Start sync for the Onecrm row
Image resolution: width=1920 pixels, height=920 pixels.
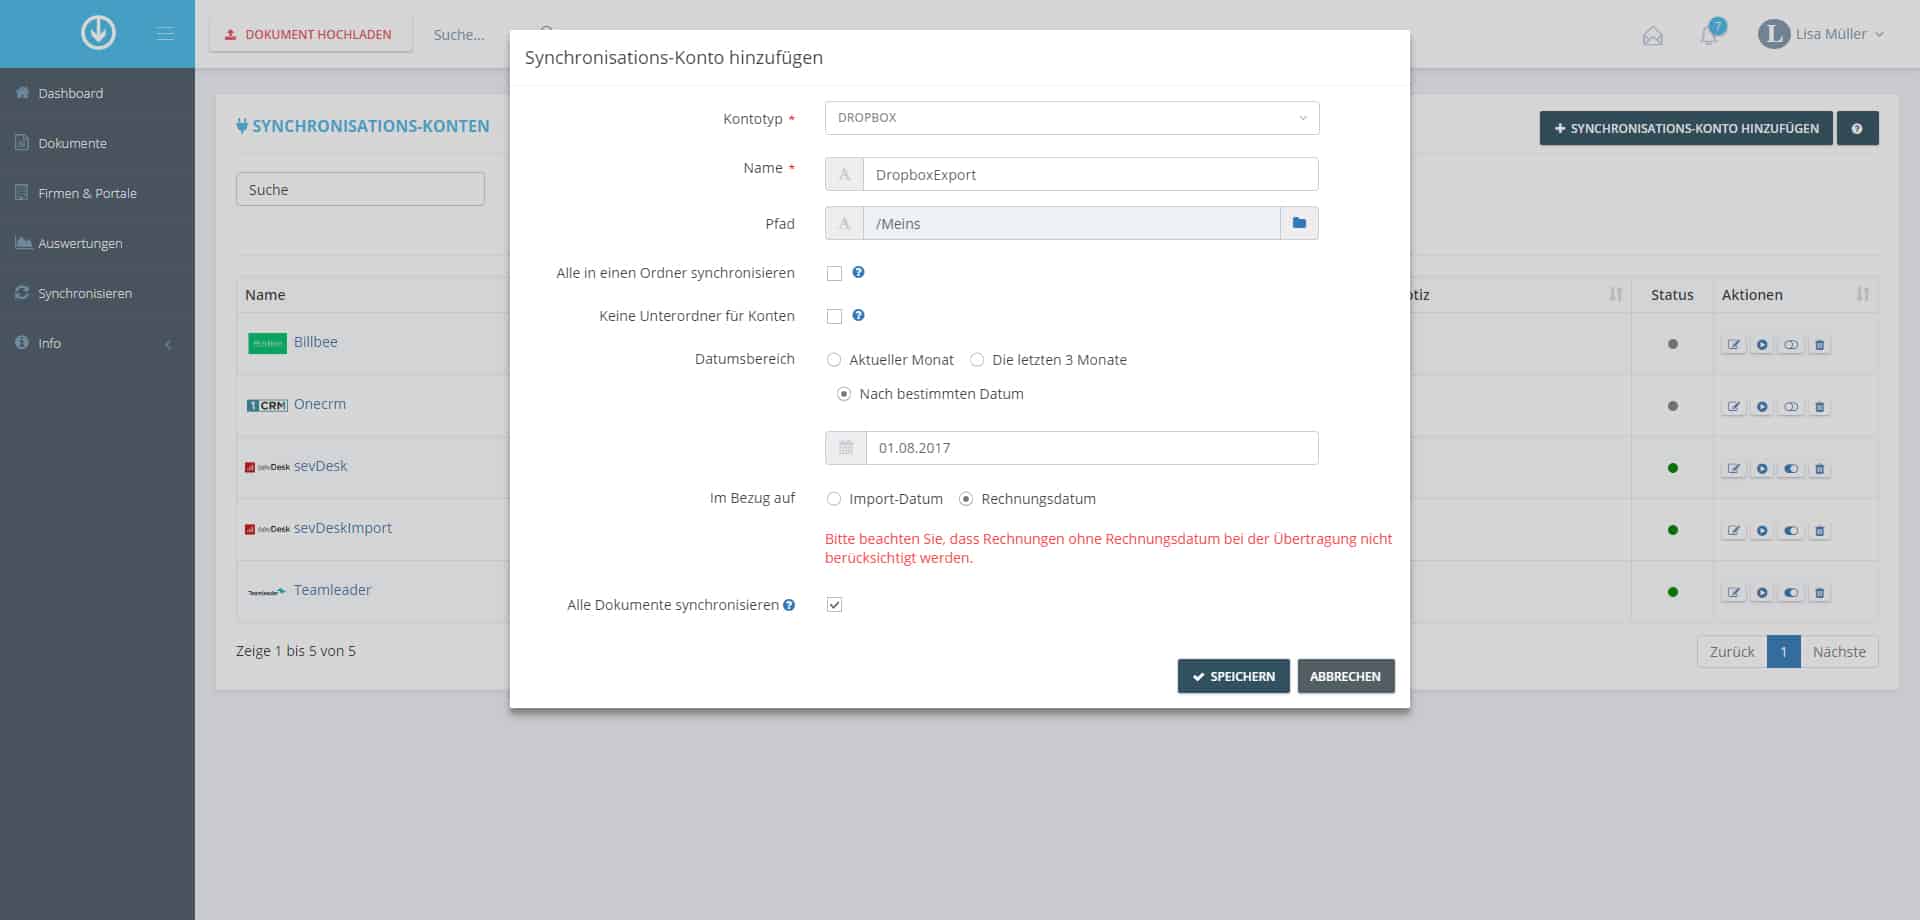coord(1762,407)
